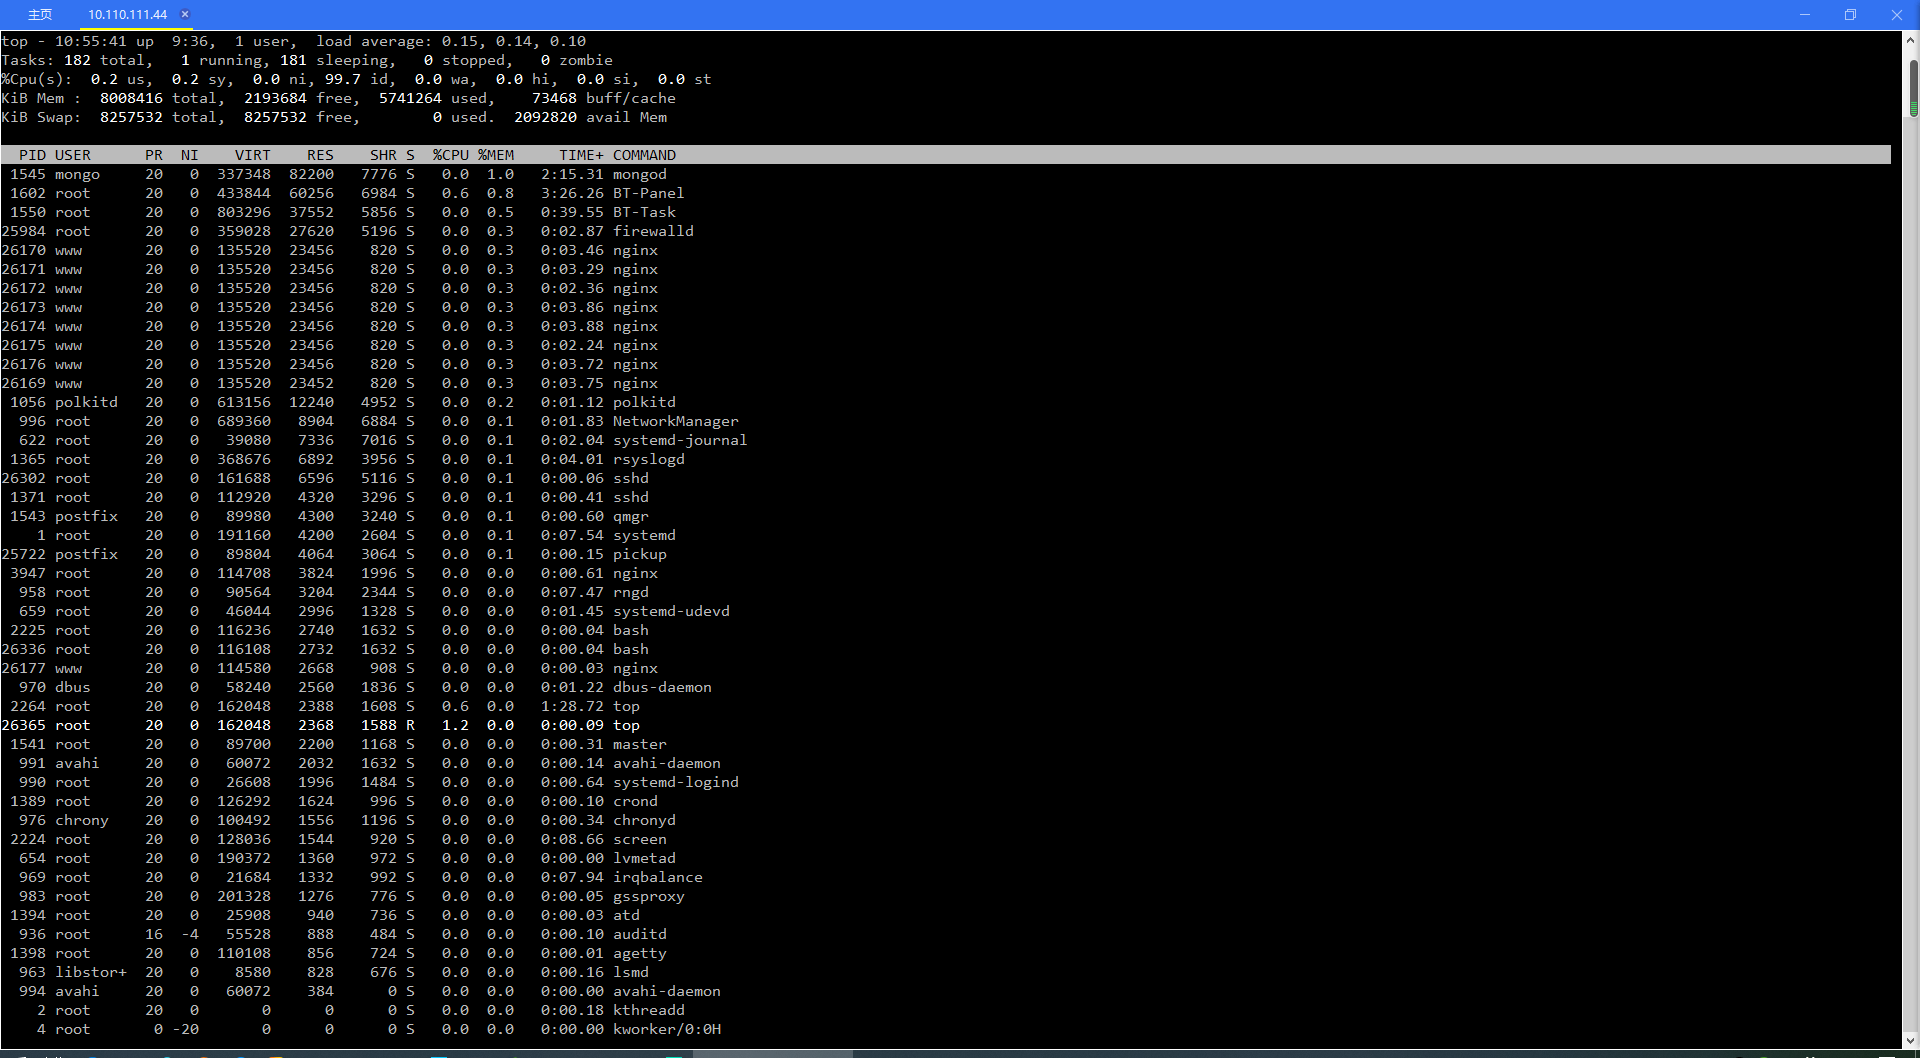Image resolution: width=1920 pixels, height=1058 pixels.
Task: Click the 'pickup' command name
Action: (x=640, y=554)
